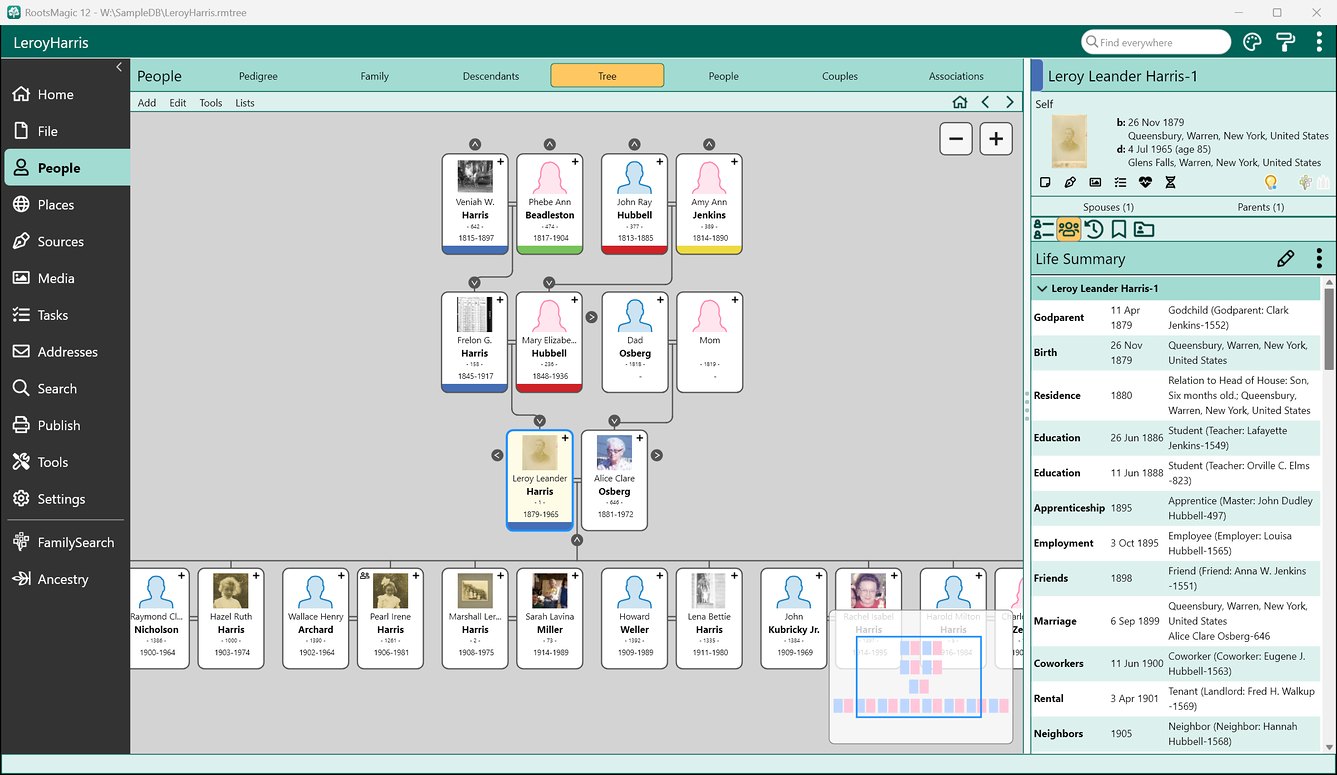Expand ancestors above John Ray Hubbell

tap(634, 145)
